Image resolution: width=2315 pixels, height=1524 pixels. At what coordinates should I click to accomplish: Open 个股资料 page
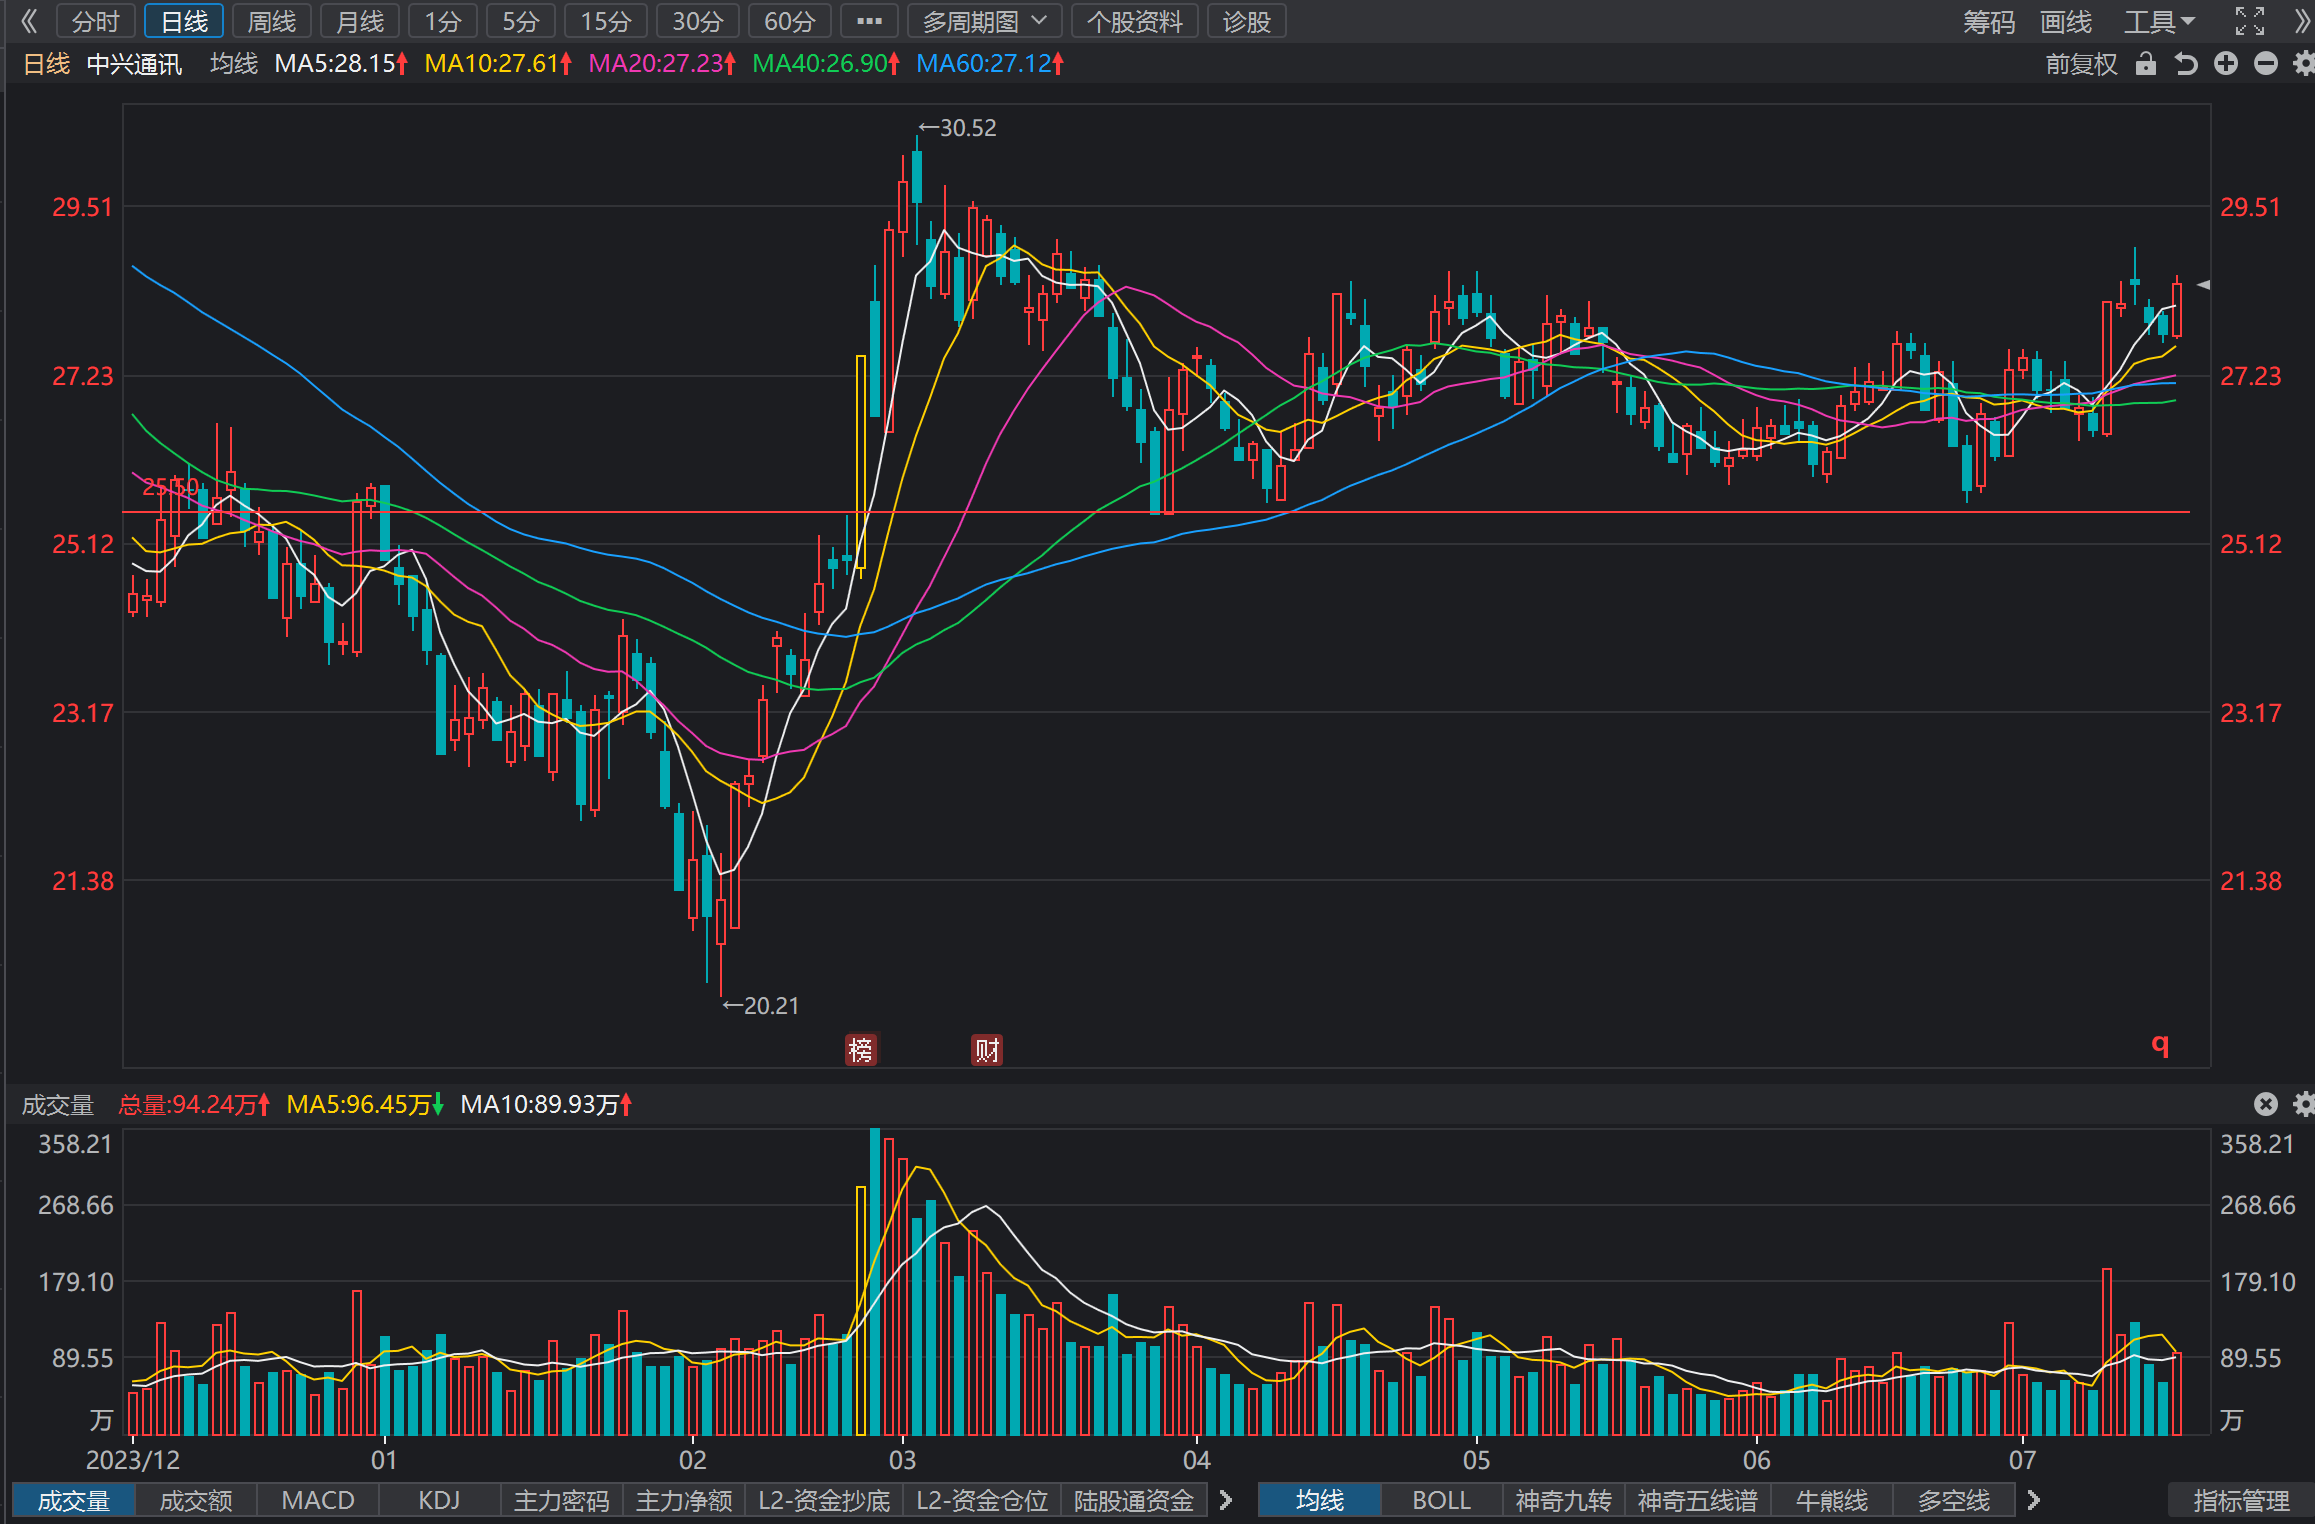(1135, 21)
